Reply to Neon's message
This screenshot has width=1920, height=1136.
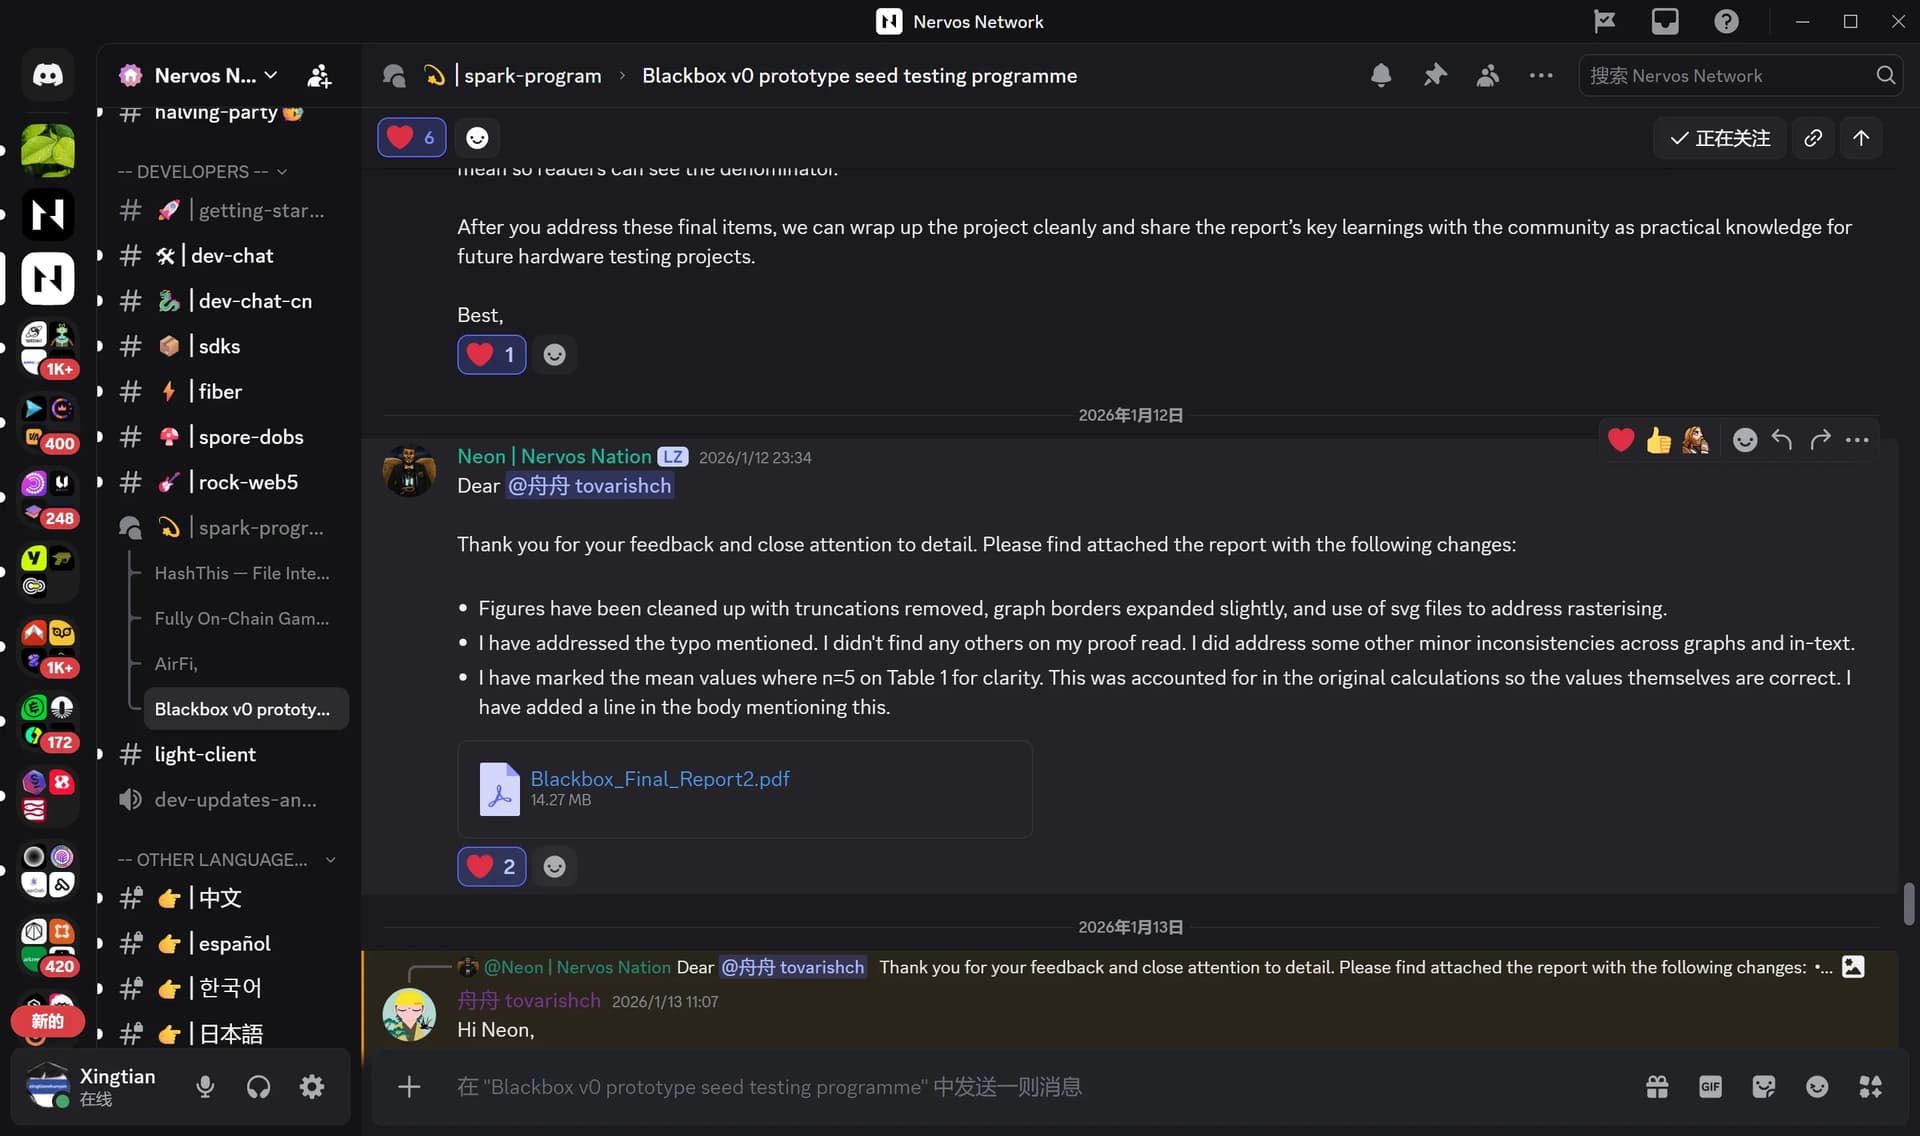1782,440
